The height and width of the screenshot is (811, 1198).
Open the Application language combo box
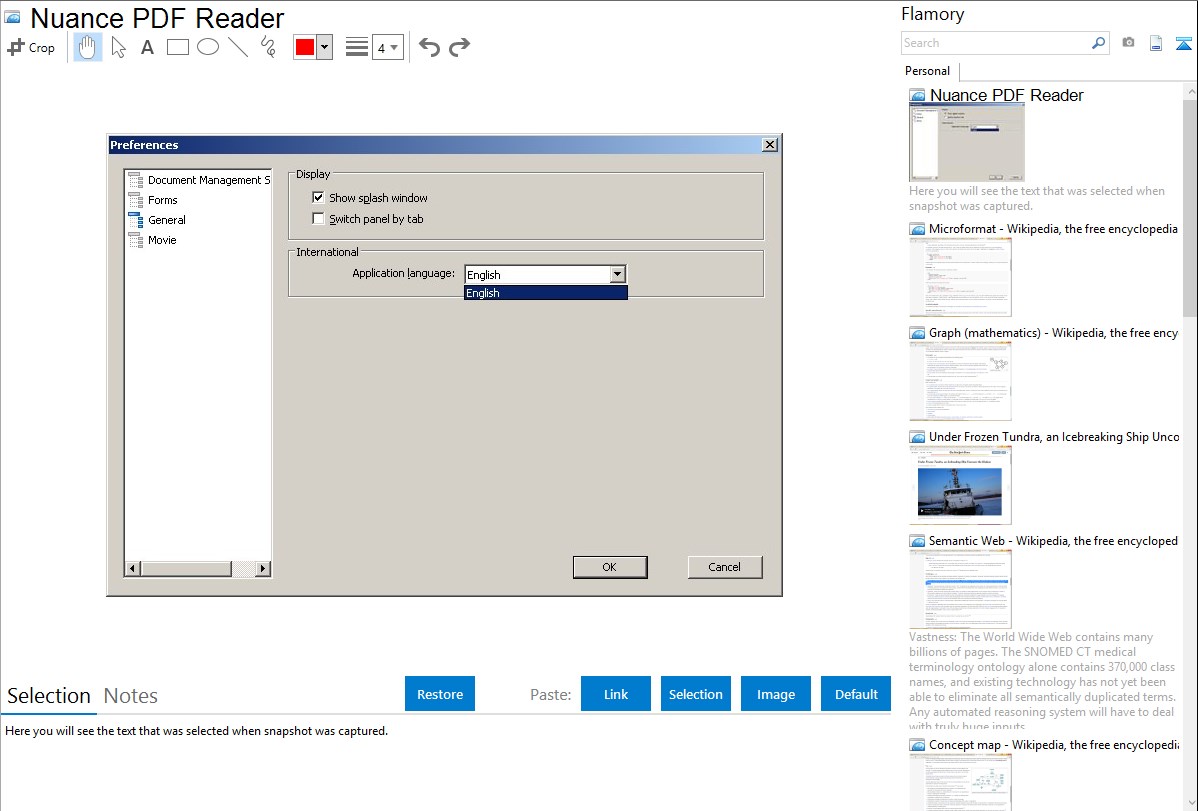point(546,274)
